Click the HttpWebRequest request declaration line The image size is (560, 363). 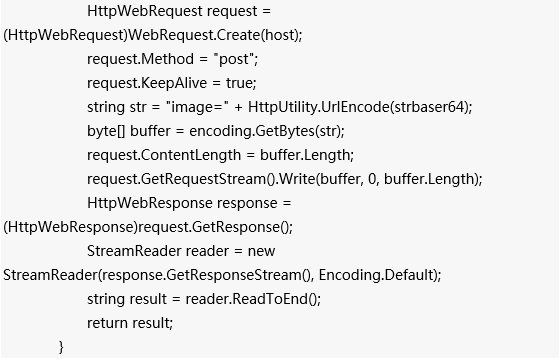pos(179,11)
